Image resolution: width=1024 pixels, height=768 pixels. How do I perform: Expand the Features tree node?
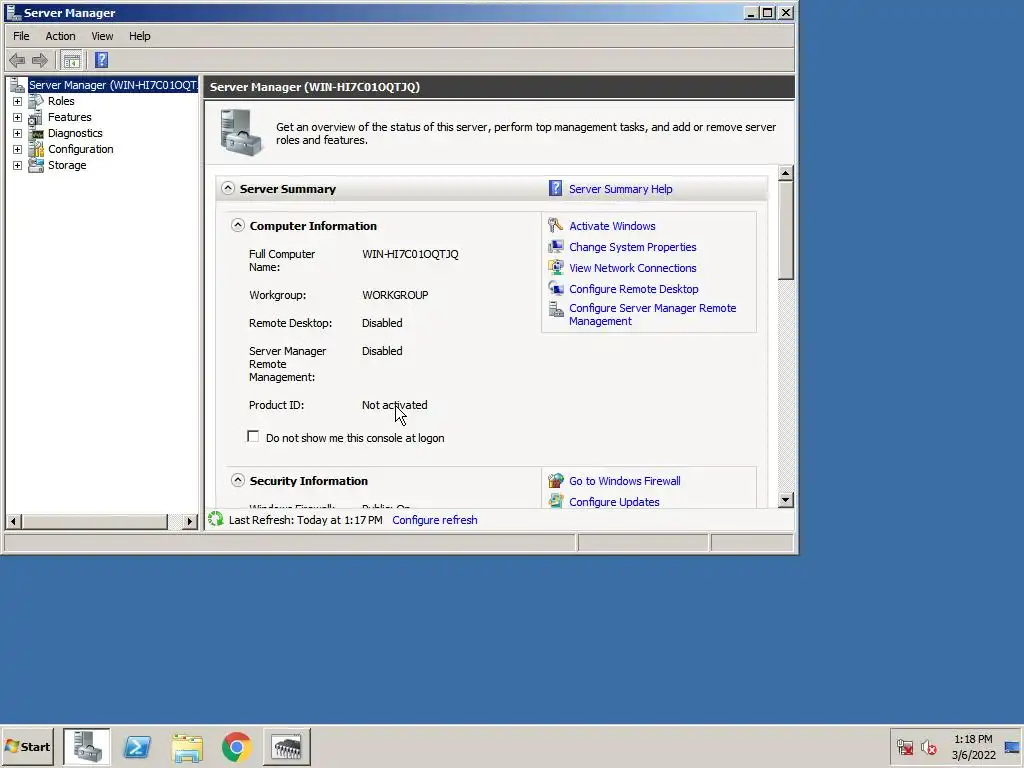point(18,118)
